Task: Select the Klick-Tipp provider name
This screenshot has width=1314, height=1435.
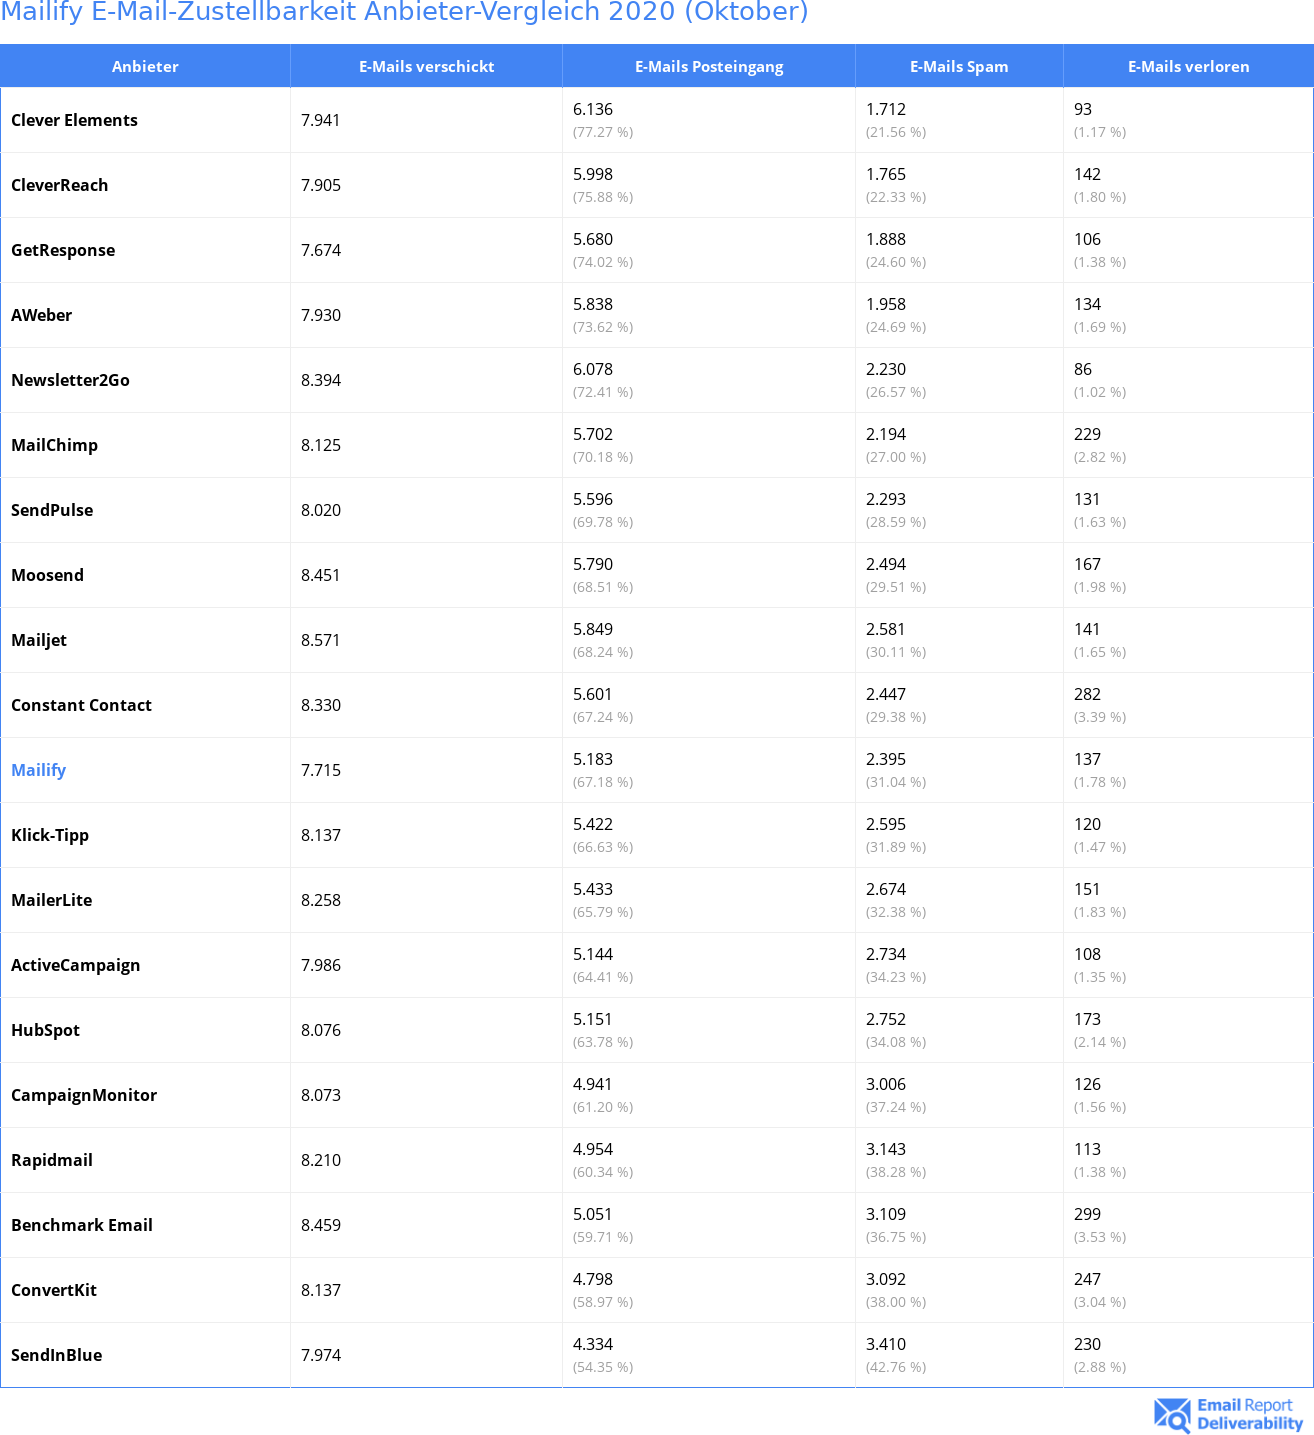Action: coord(50,835)
